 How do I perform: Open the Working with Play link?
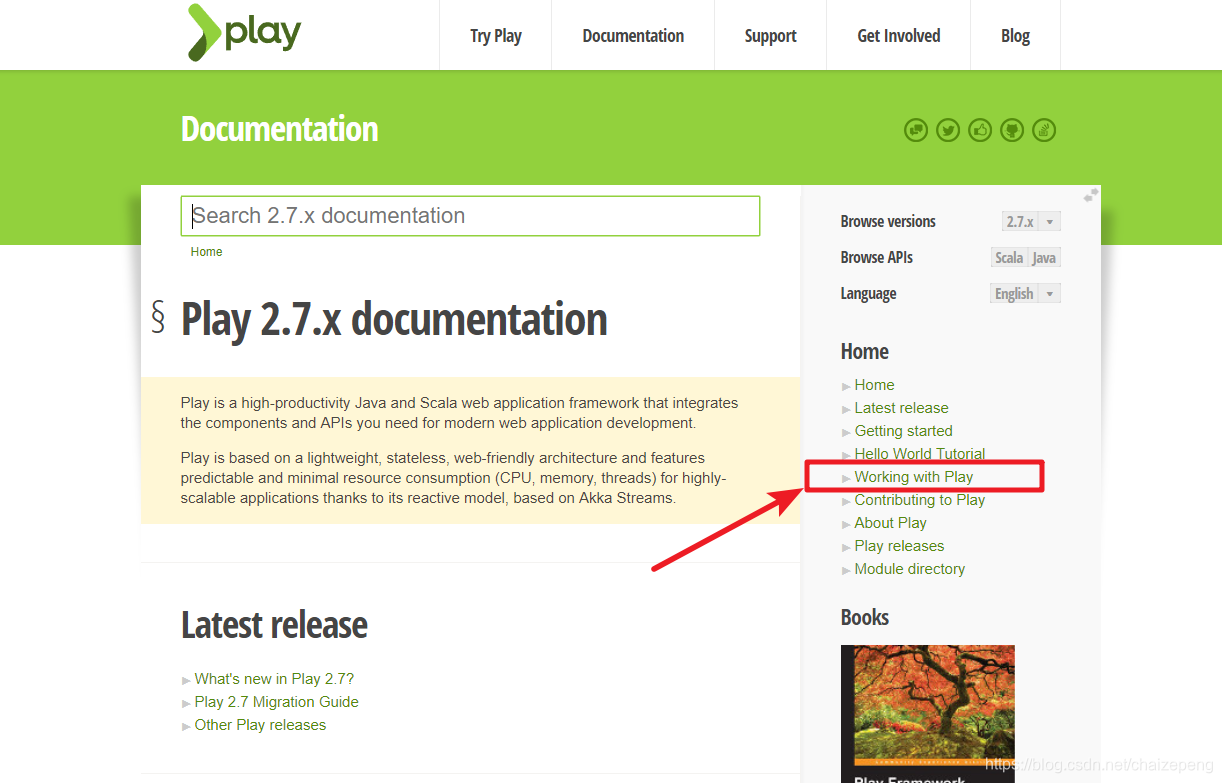click(914, 477)
